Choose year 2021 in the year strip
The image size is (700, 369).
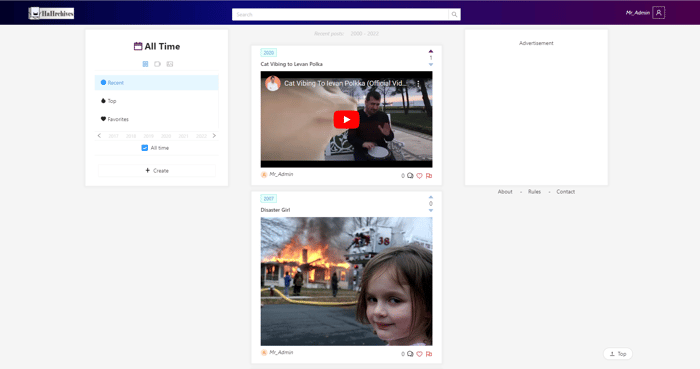[x=183, y=136]
